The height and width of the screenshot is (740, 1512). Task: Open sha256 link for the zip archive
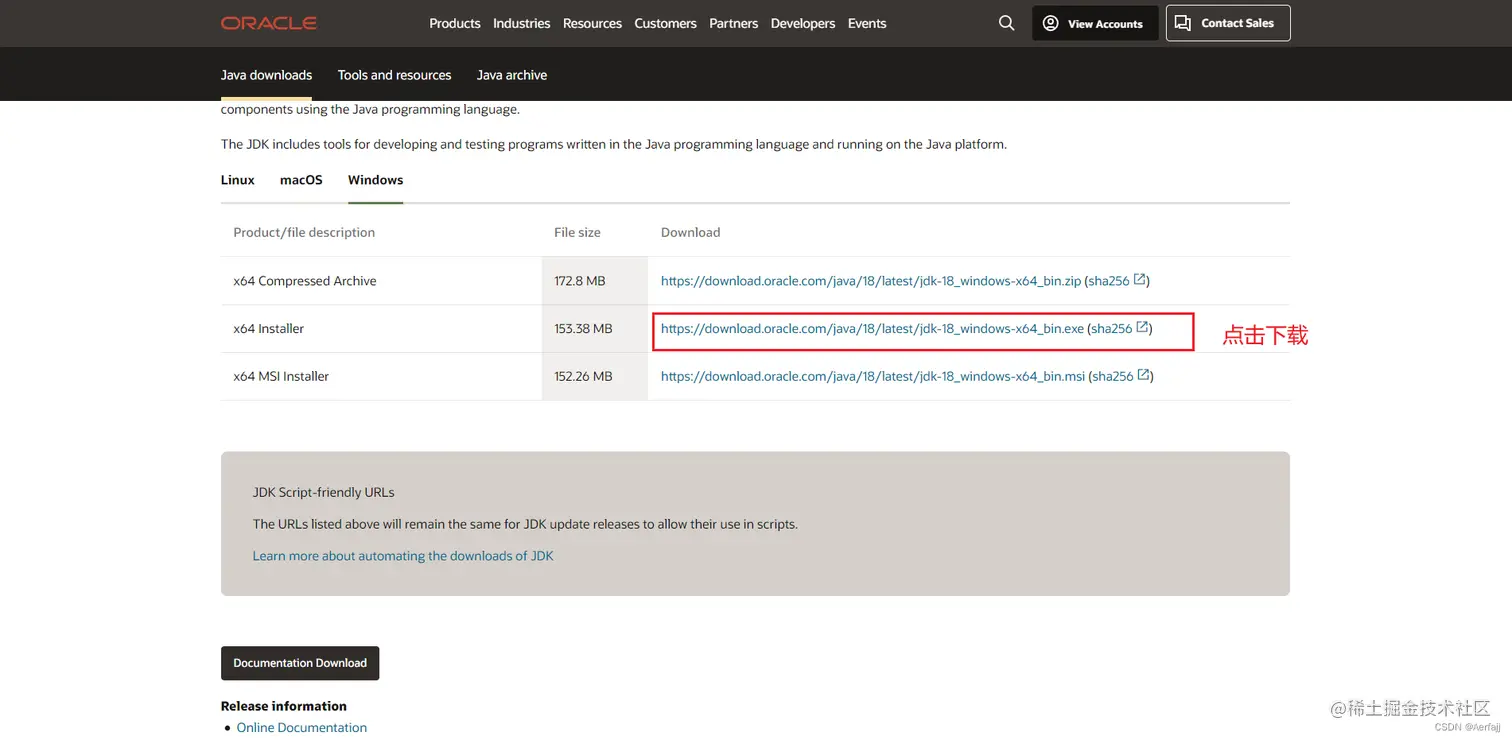[x=1110, y=281]
